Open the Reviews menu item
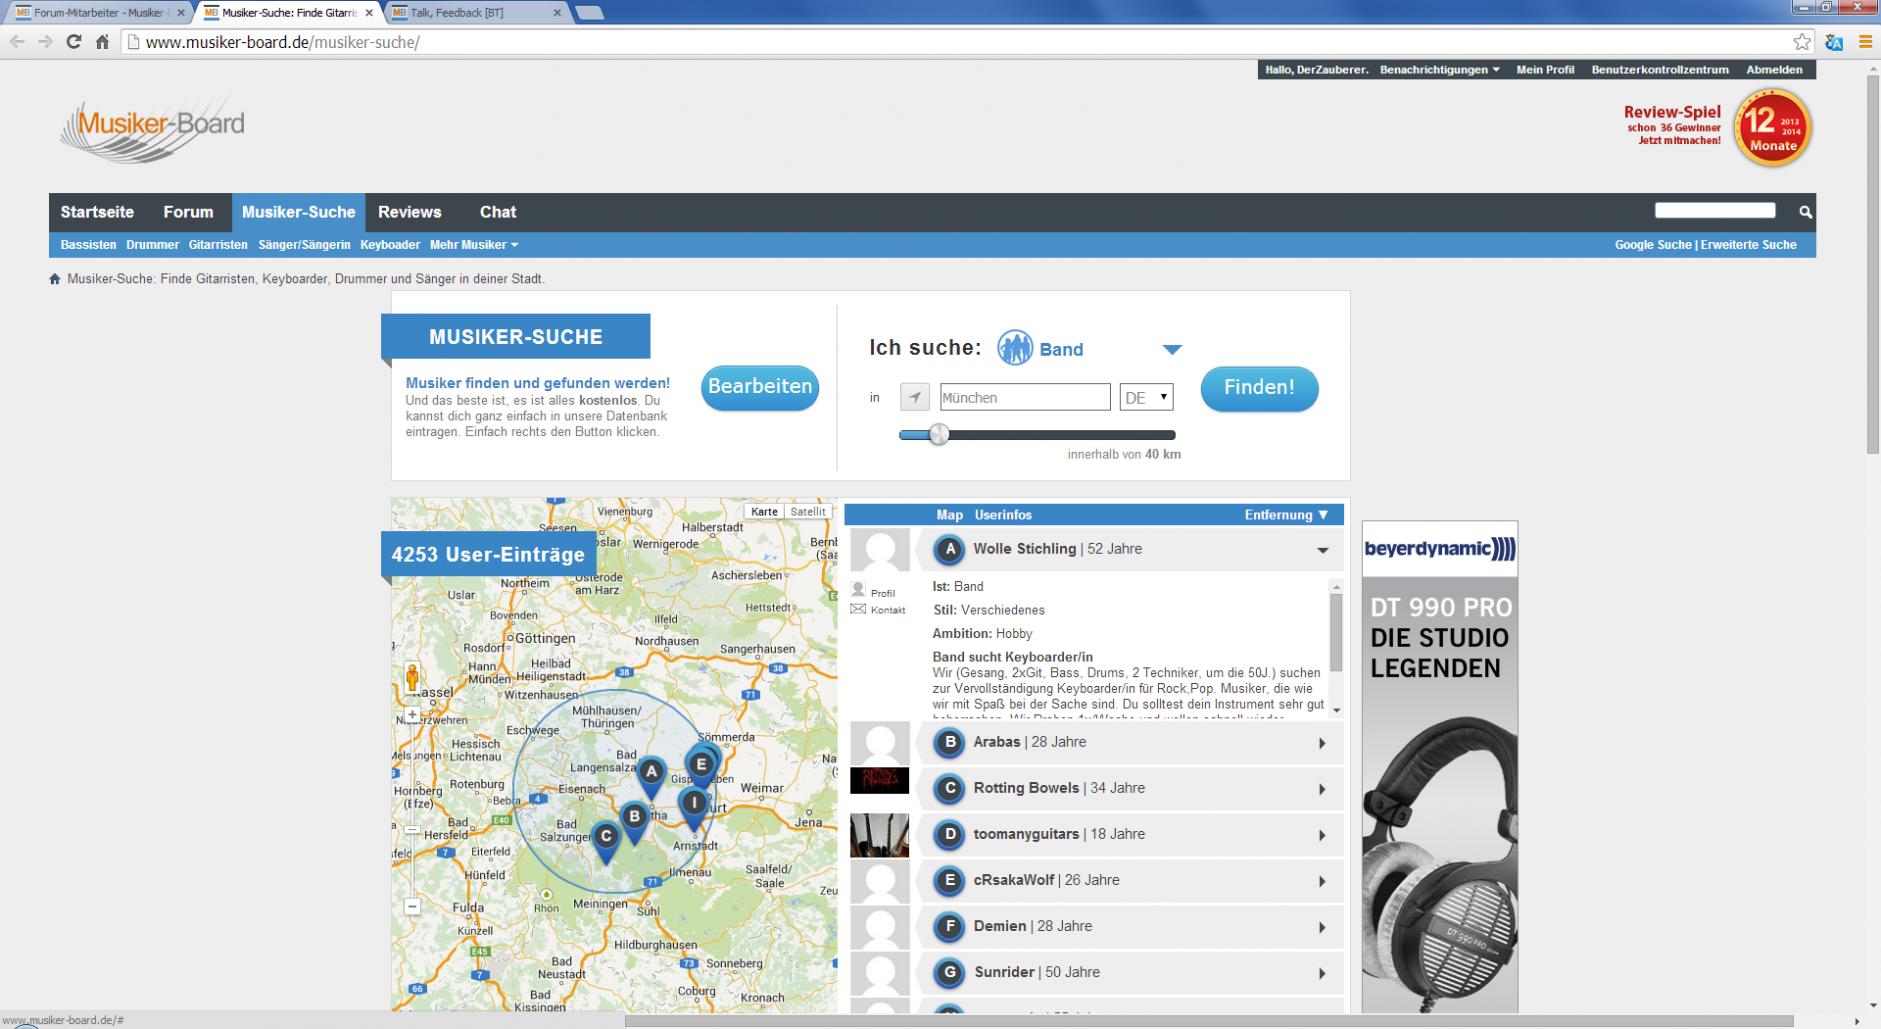This screenshot has height=1029, width=1881. tap(409, 212)
